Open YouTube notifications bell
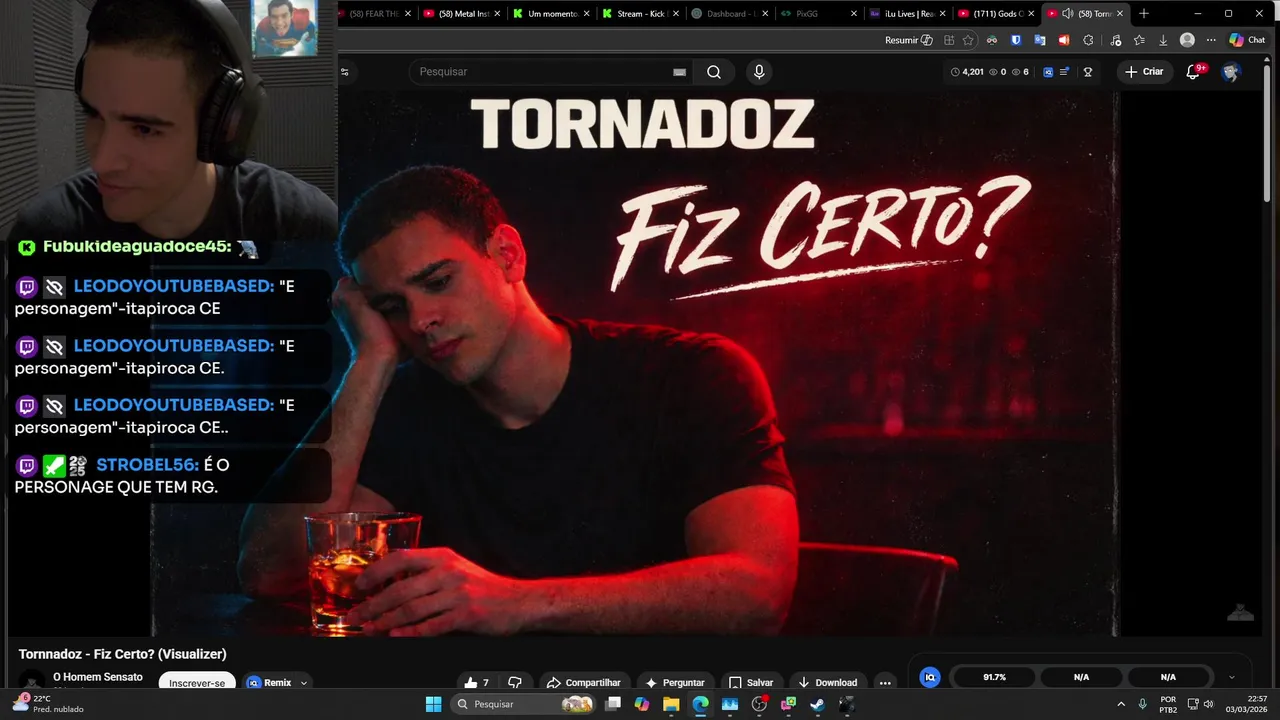The height and width of the screenshot is (720, 1280). (1193, 72)
